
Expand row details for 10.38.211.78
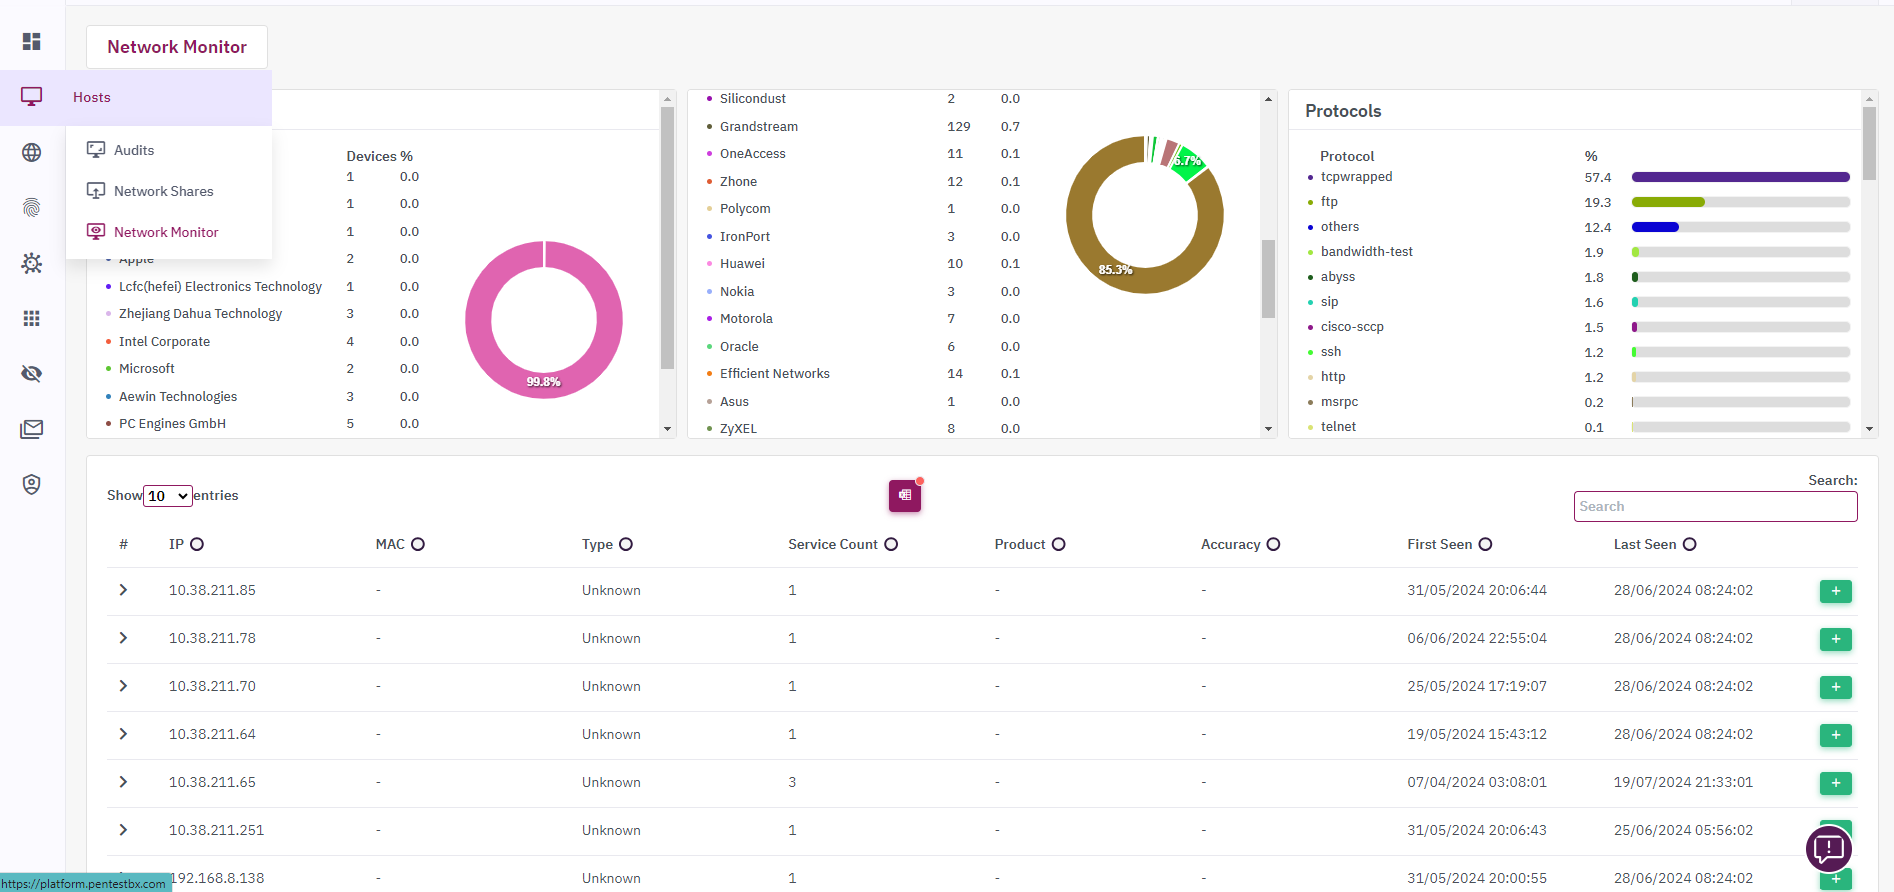[x=123, y=638]
